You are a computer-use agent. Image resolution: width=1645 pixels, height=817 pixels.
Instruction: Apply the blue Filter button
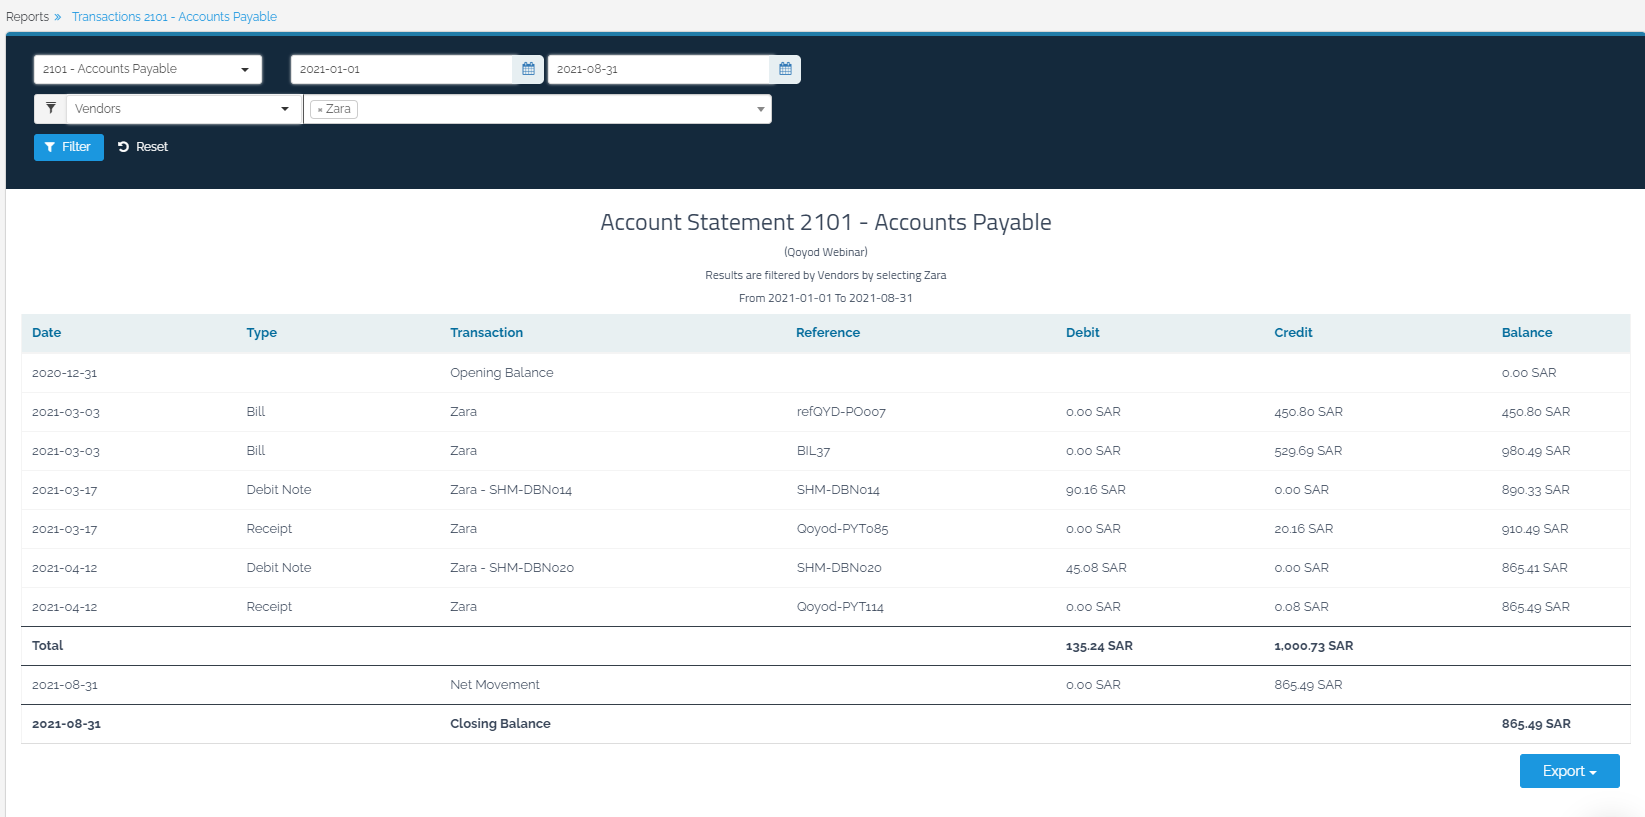(x=68, y=147)
